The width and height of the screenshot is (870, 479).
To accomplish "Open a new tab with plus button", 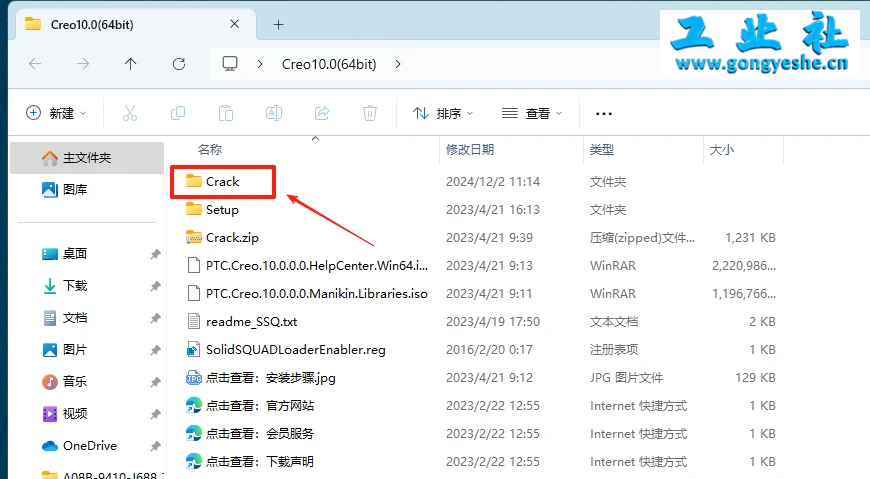I will tap(279, 24).
